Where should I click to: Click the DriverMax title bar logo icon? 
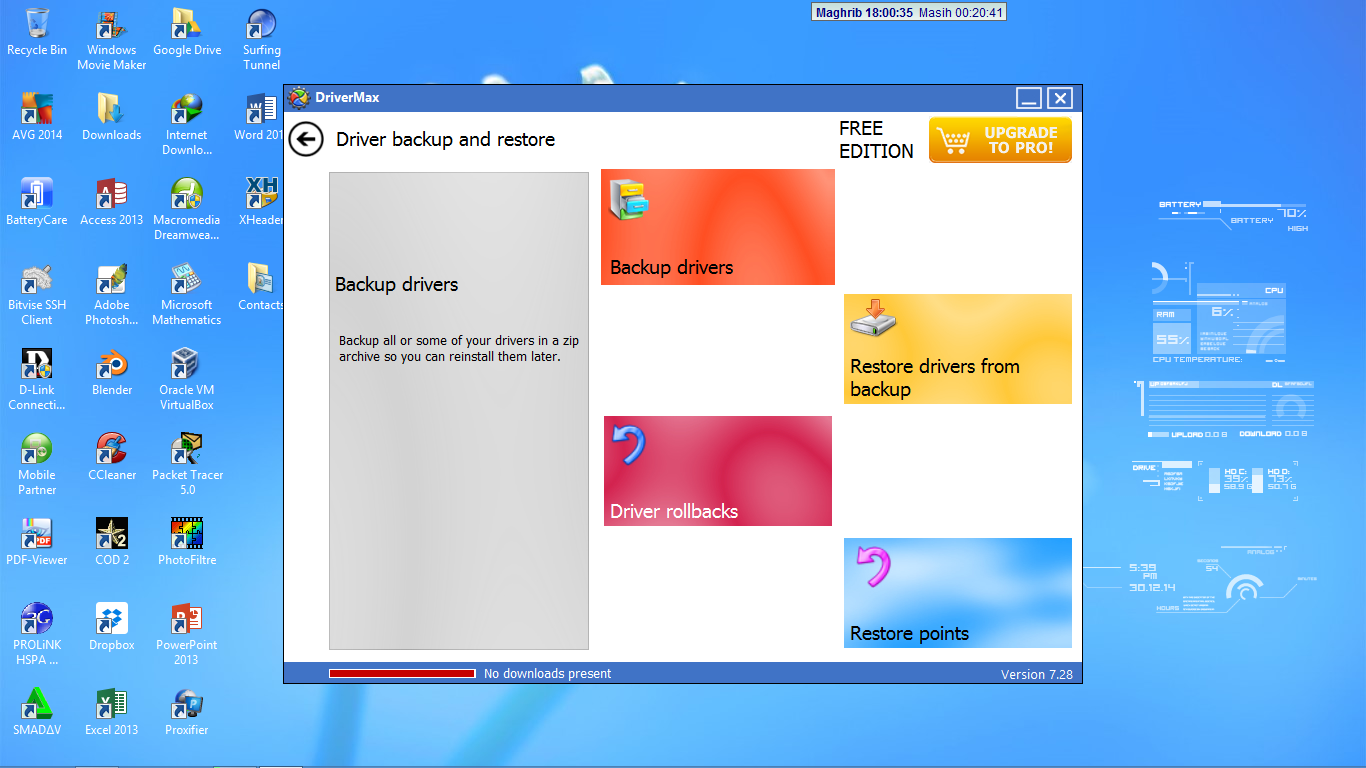tap(298, 98)
